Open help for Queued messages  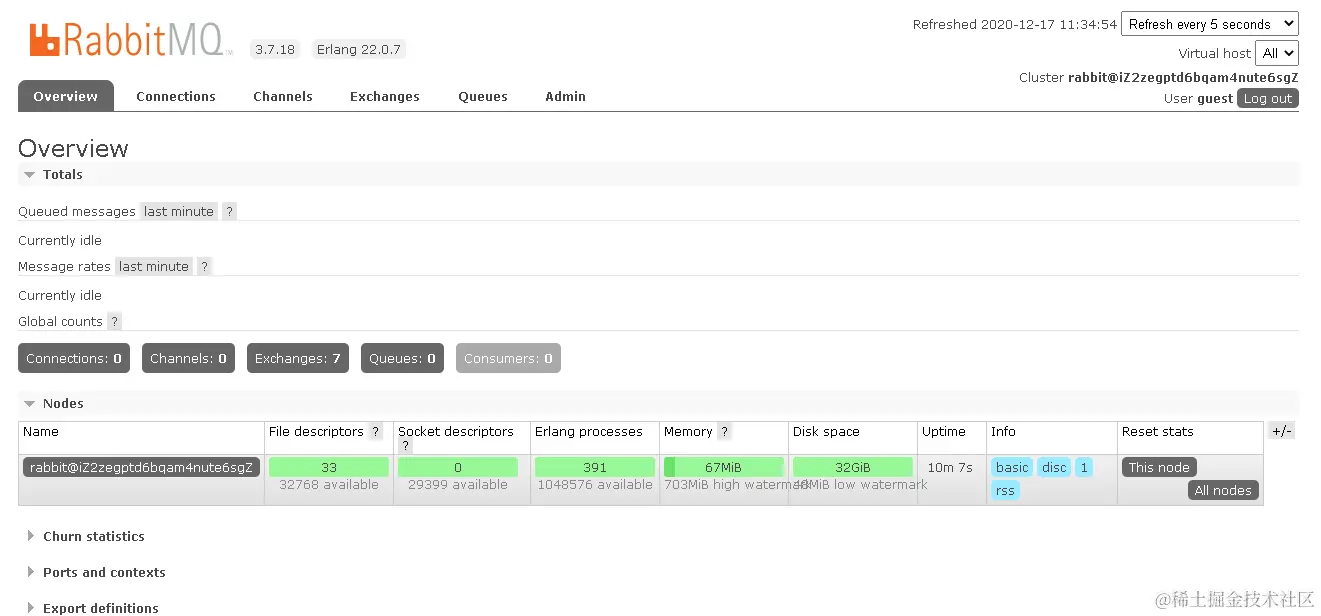[x=229, y=211]
